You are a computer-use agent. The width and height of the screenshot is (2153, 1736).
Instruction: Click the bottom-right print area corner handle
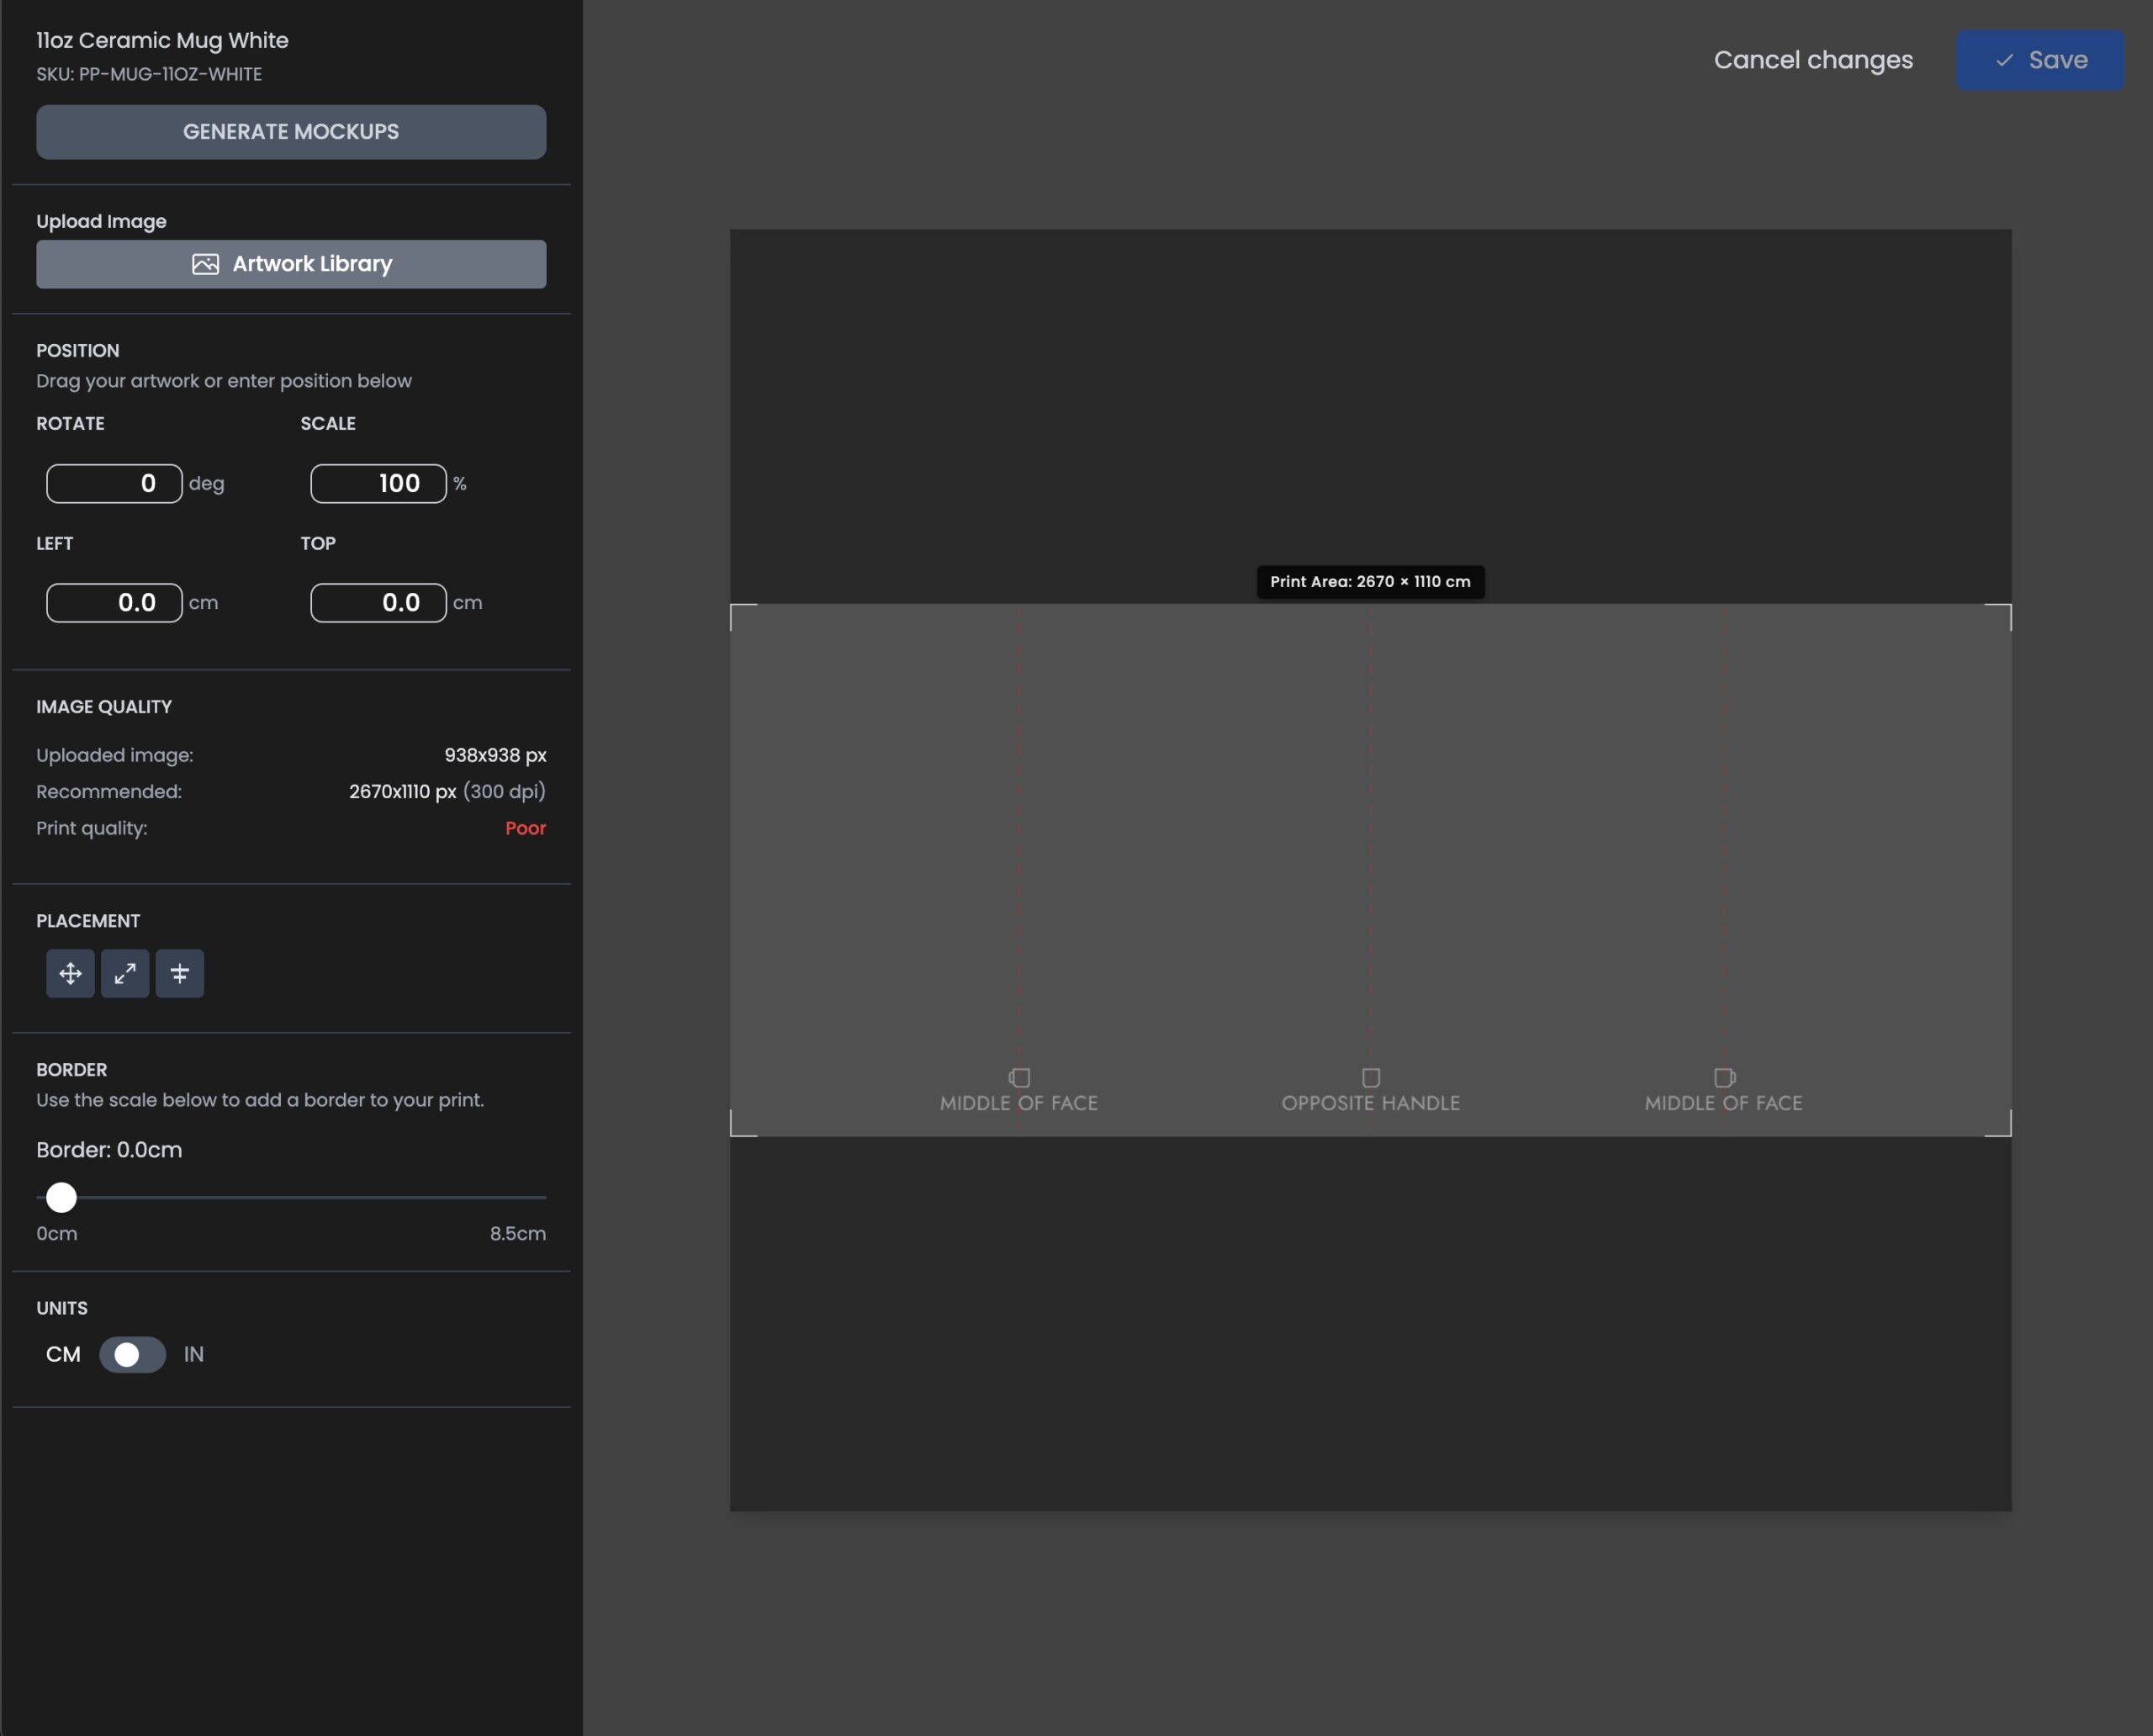2005,1130
